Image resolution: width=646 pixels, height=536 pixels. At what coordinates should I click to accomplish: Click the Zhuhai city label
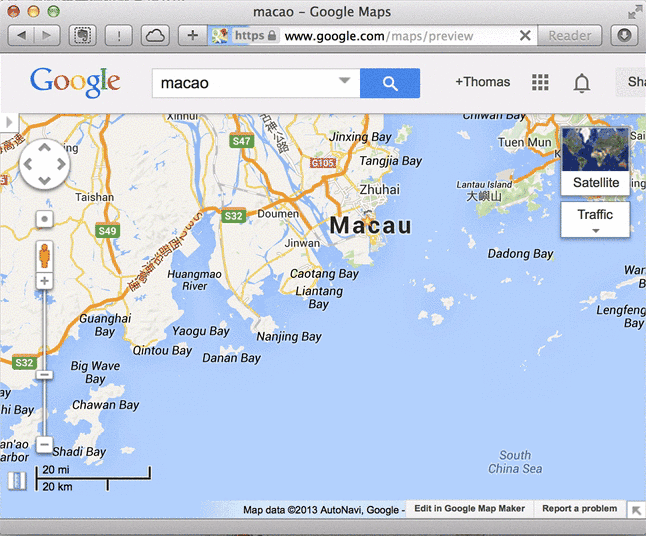point(379,190)
